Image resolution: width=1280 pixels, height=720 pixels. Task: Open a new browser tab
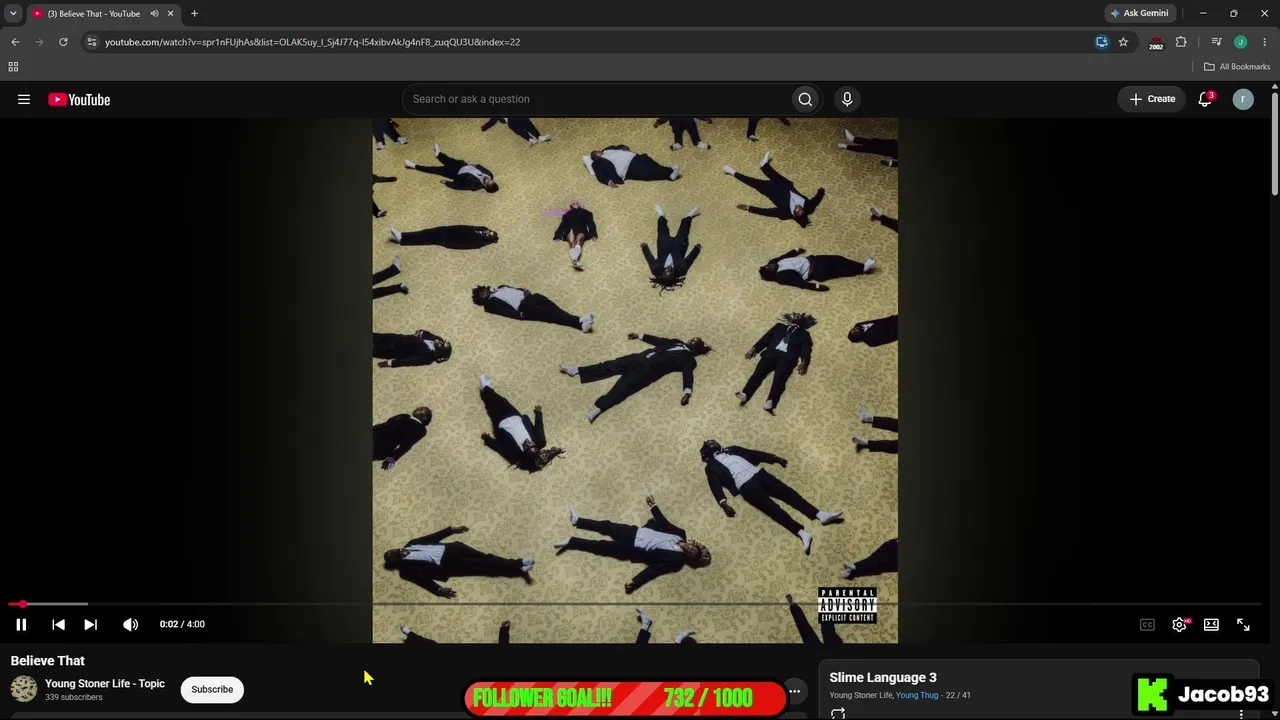[194, 14]
